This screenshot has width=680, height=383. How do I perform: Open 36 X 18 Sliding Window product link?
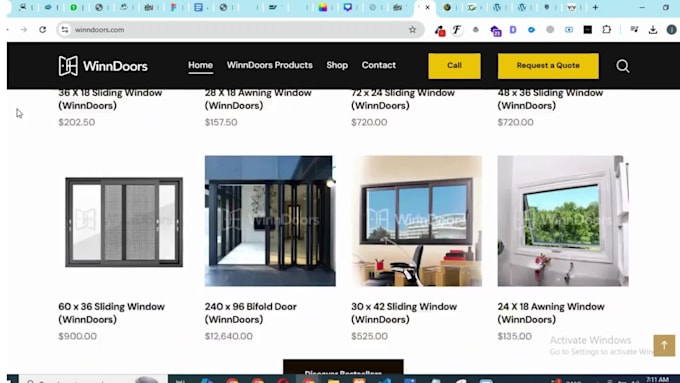click(x=110, y=99)
